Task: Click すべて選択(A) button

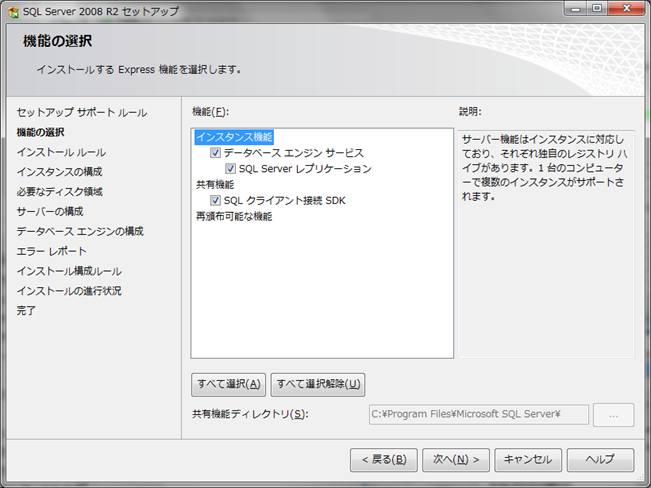Action: 228,384
